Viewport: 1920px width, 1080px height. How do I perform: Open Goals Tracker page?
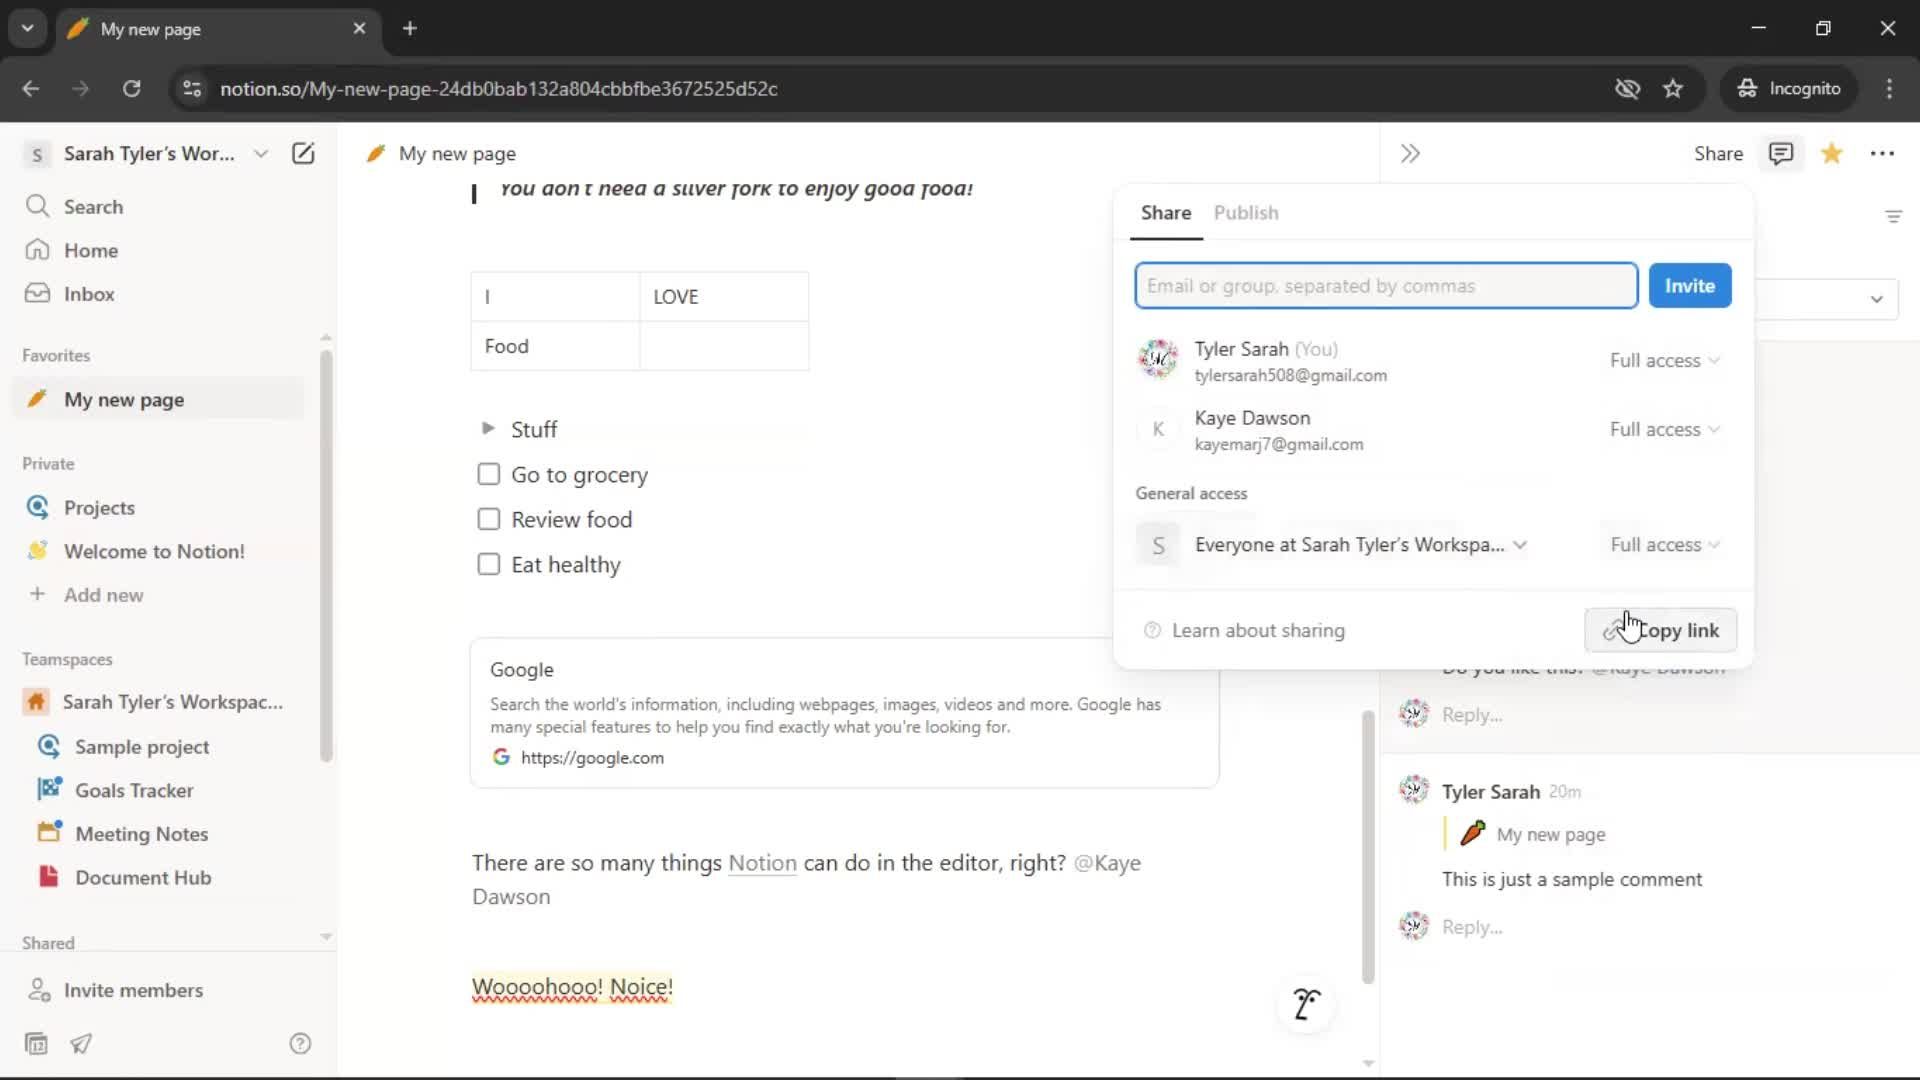coord(134,790)
